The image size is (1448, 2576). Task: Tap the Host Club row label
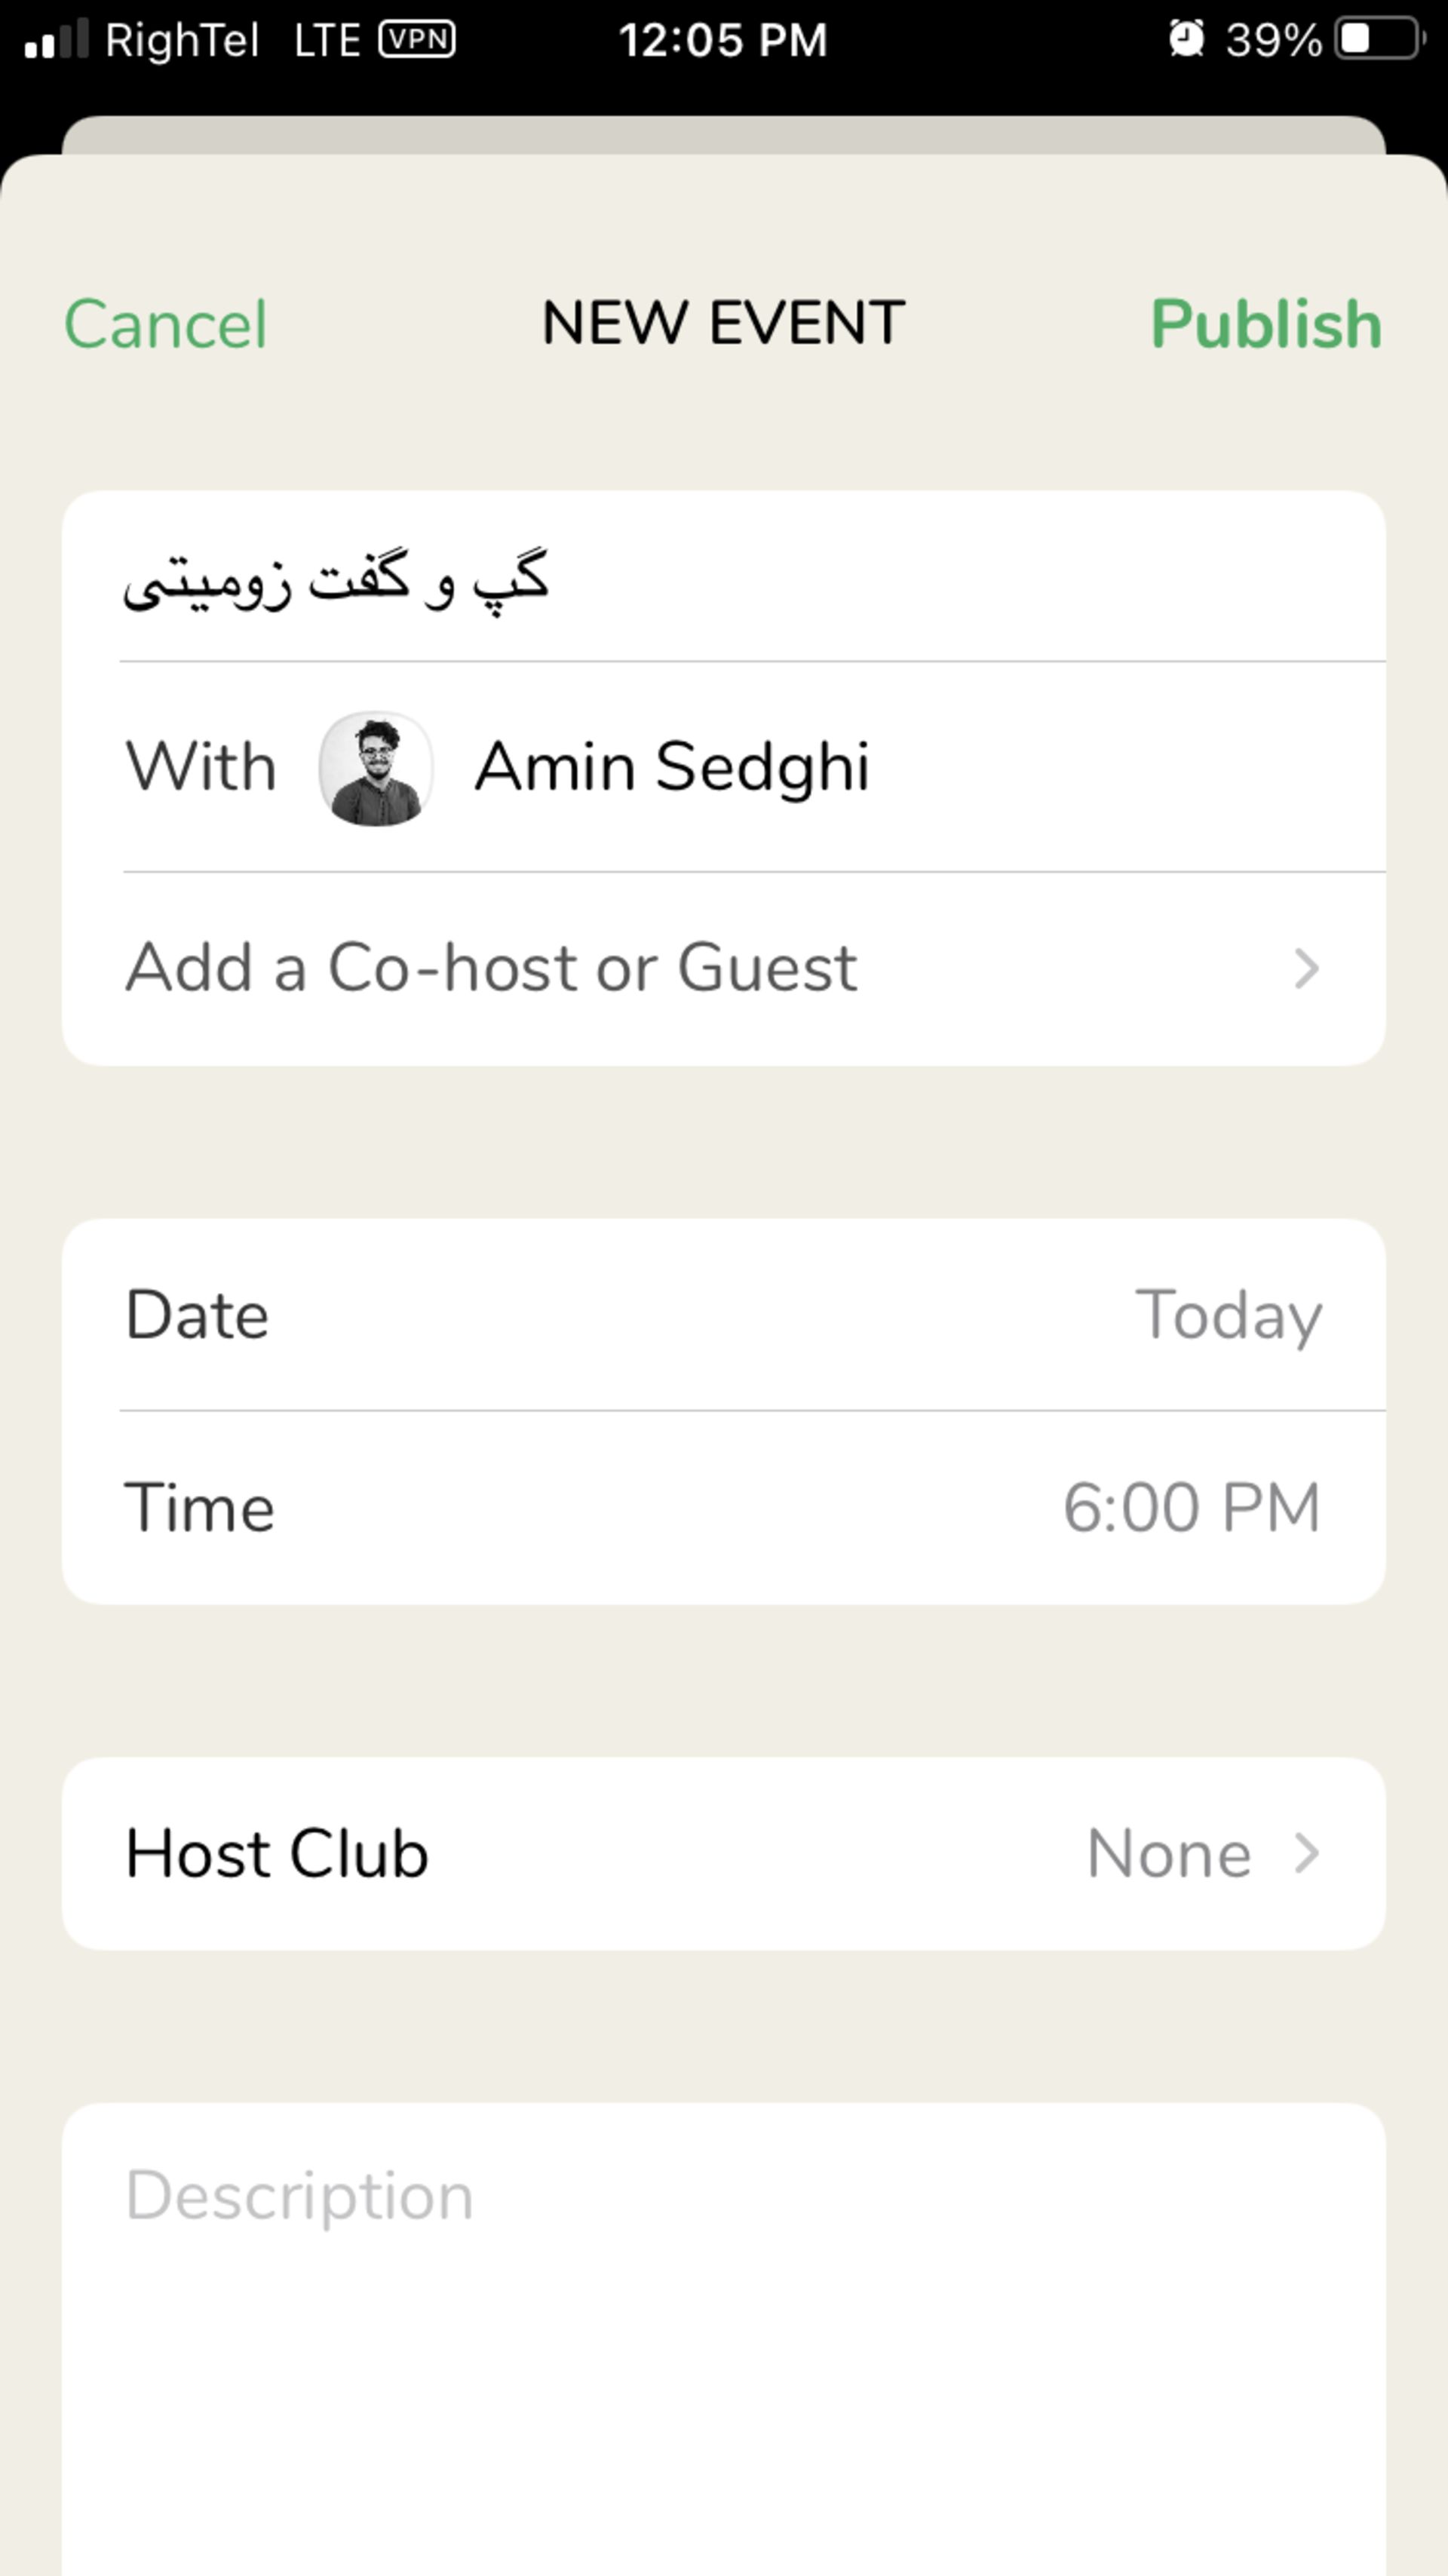277,1853
